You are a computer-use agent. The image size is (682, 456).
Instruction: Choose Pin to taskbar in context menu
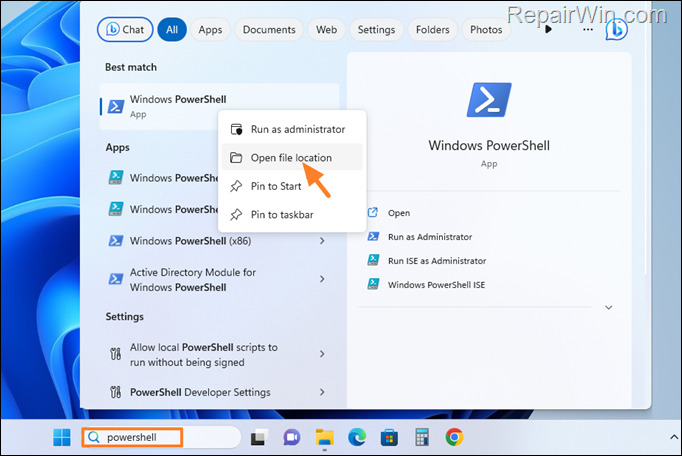pos(292,215)
